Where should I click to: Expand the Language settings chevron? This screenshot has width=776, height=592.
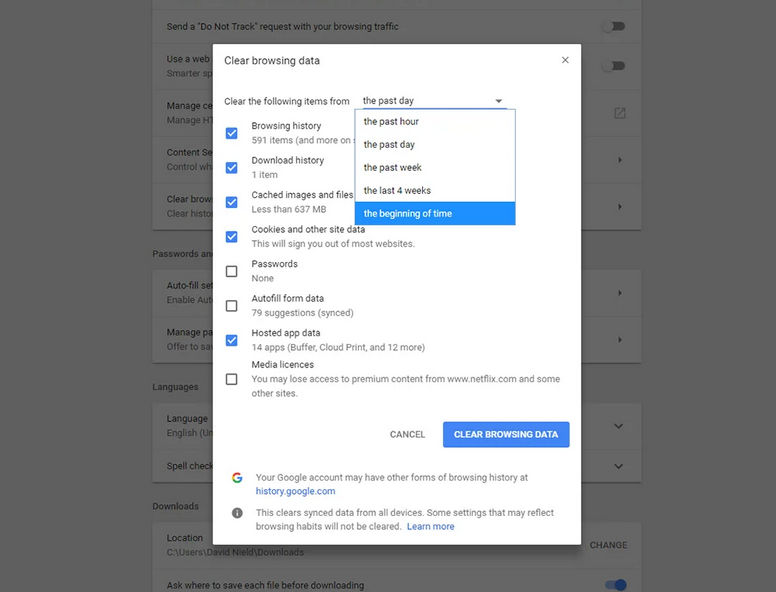(x=618, y=426)
